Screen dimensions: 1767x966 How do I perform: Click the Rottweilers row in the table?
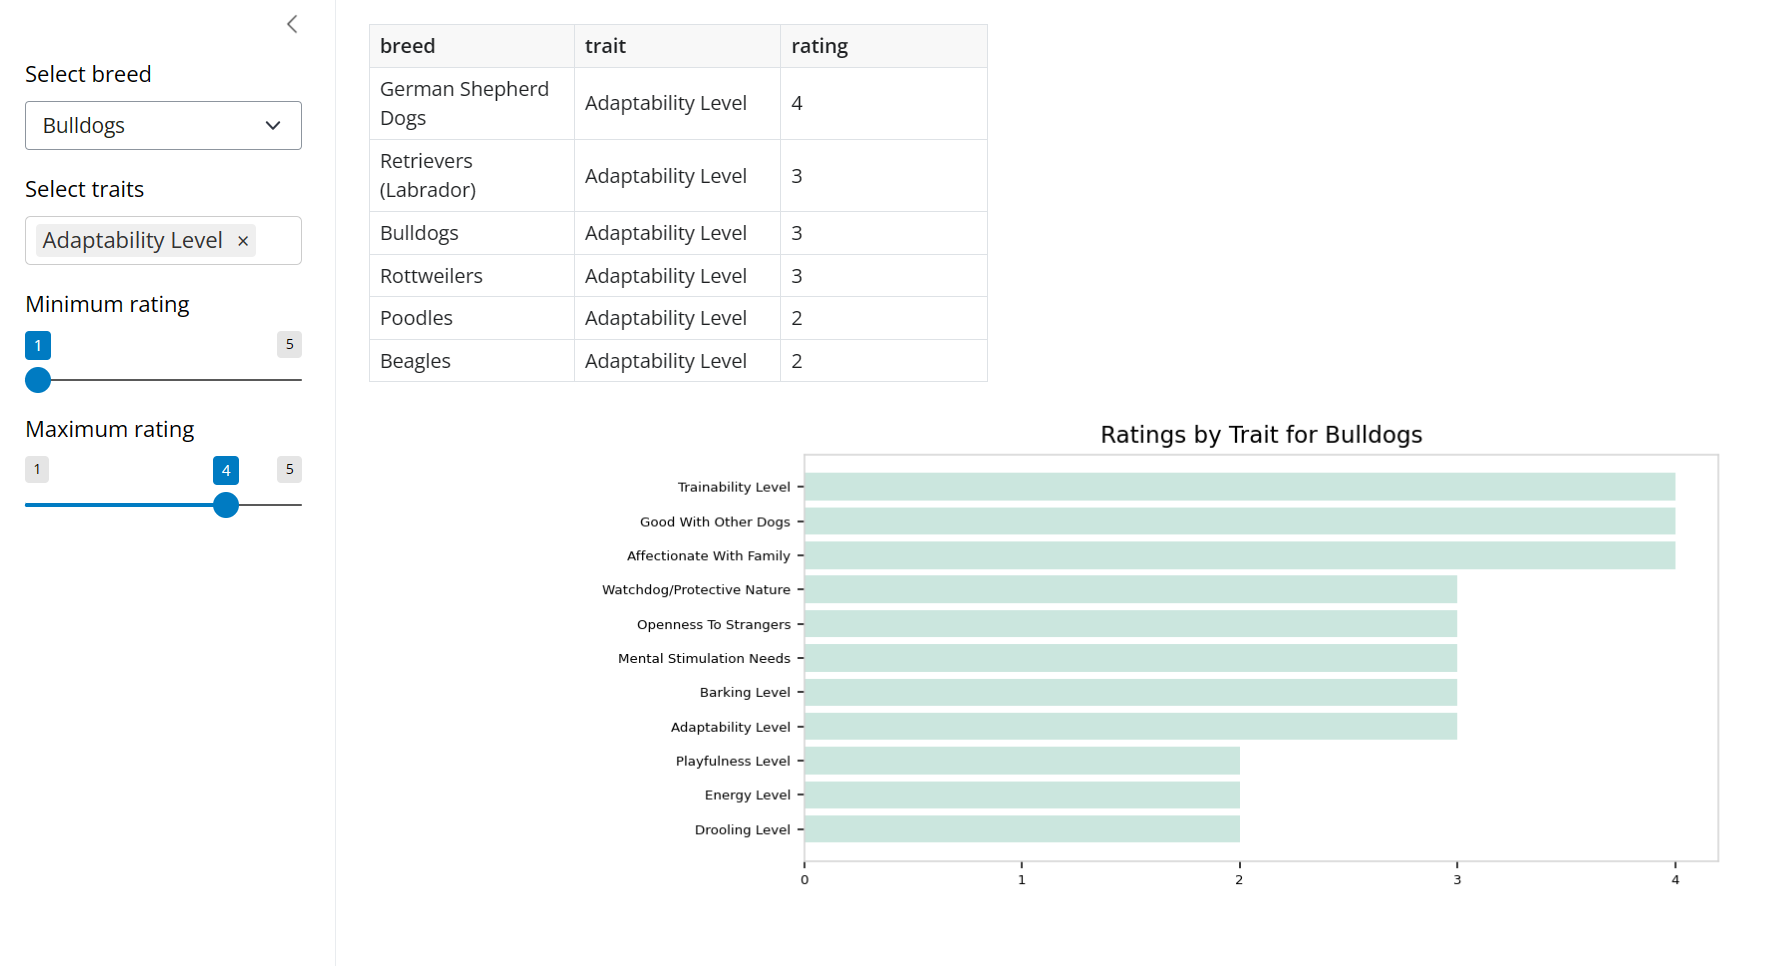point(431,276)
